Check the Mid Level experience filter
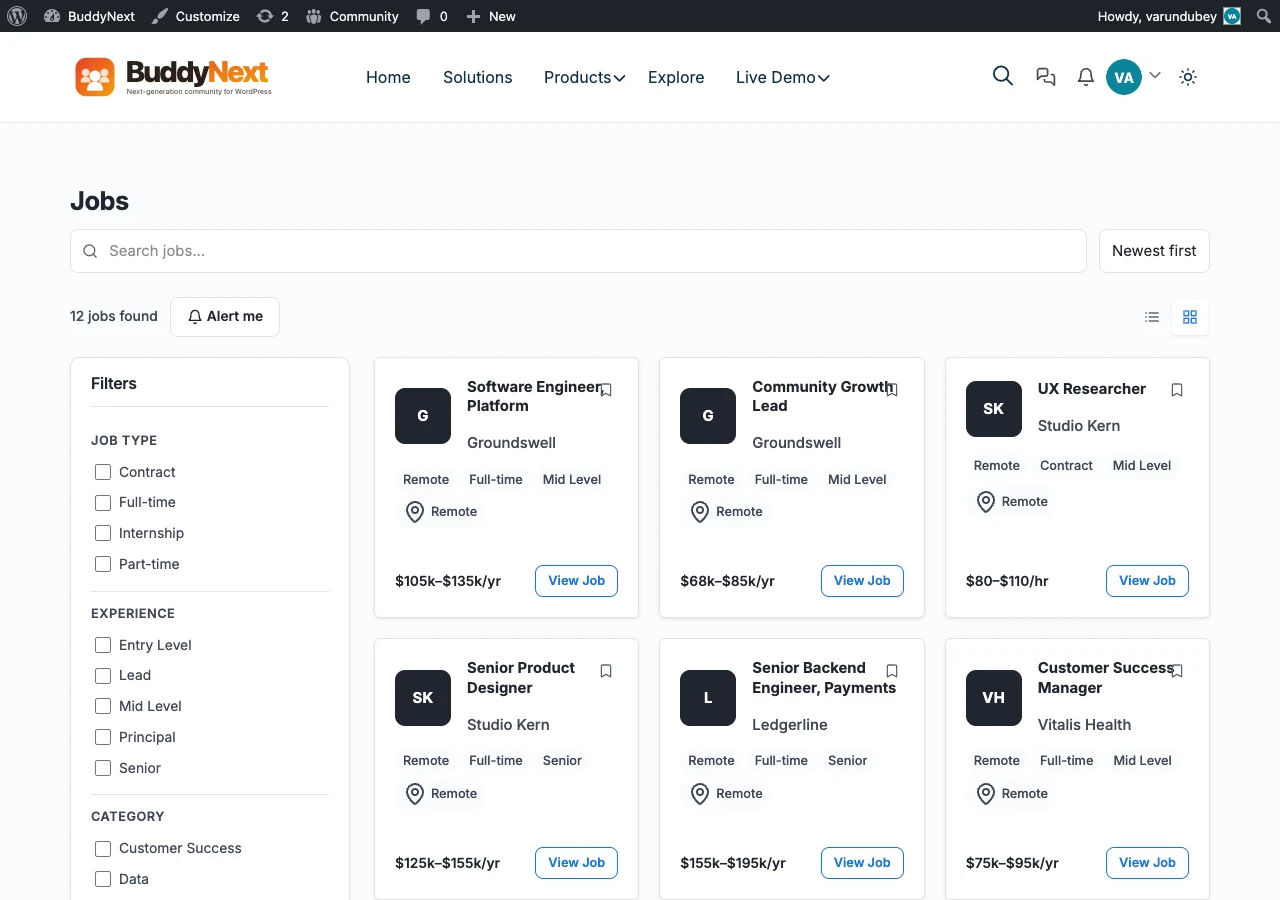Image resolution: width=1280 pixels, height=900 pixels. click(102, 706)
